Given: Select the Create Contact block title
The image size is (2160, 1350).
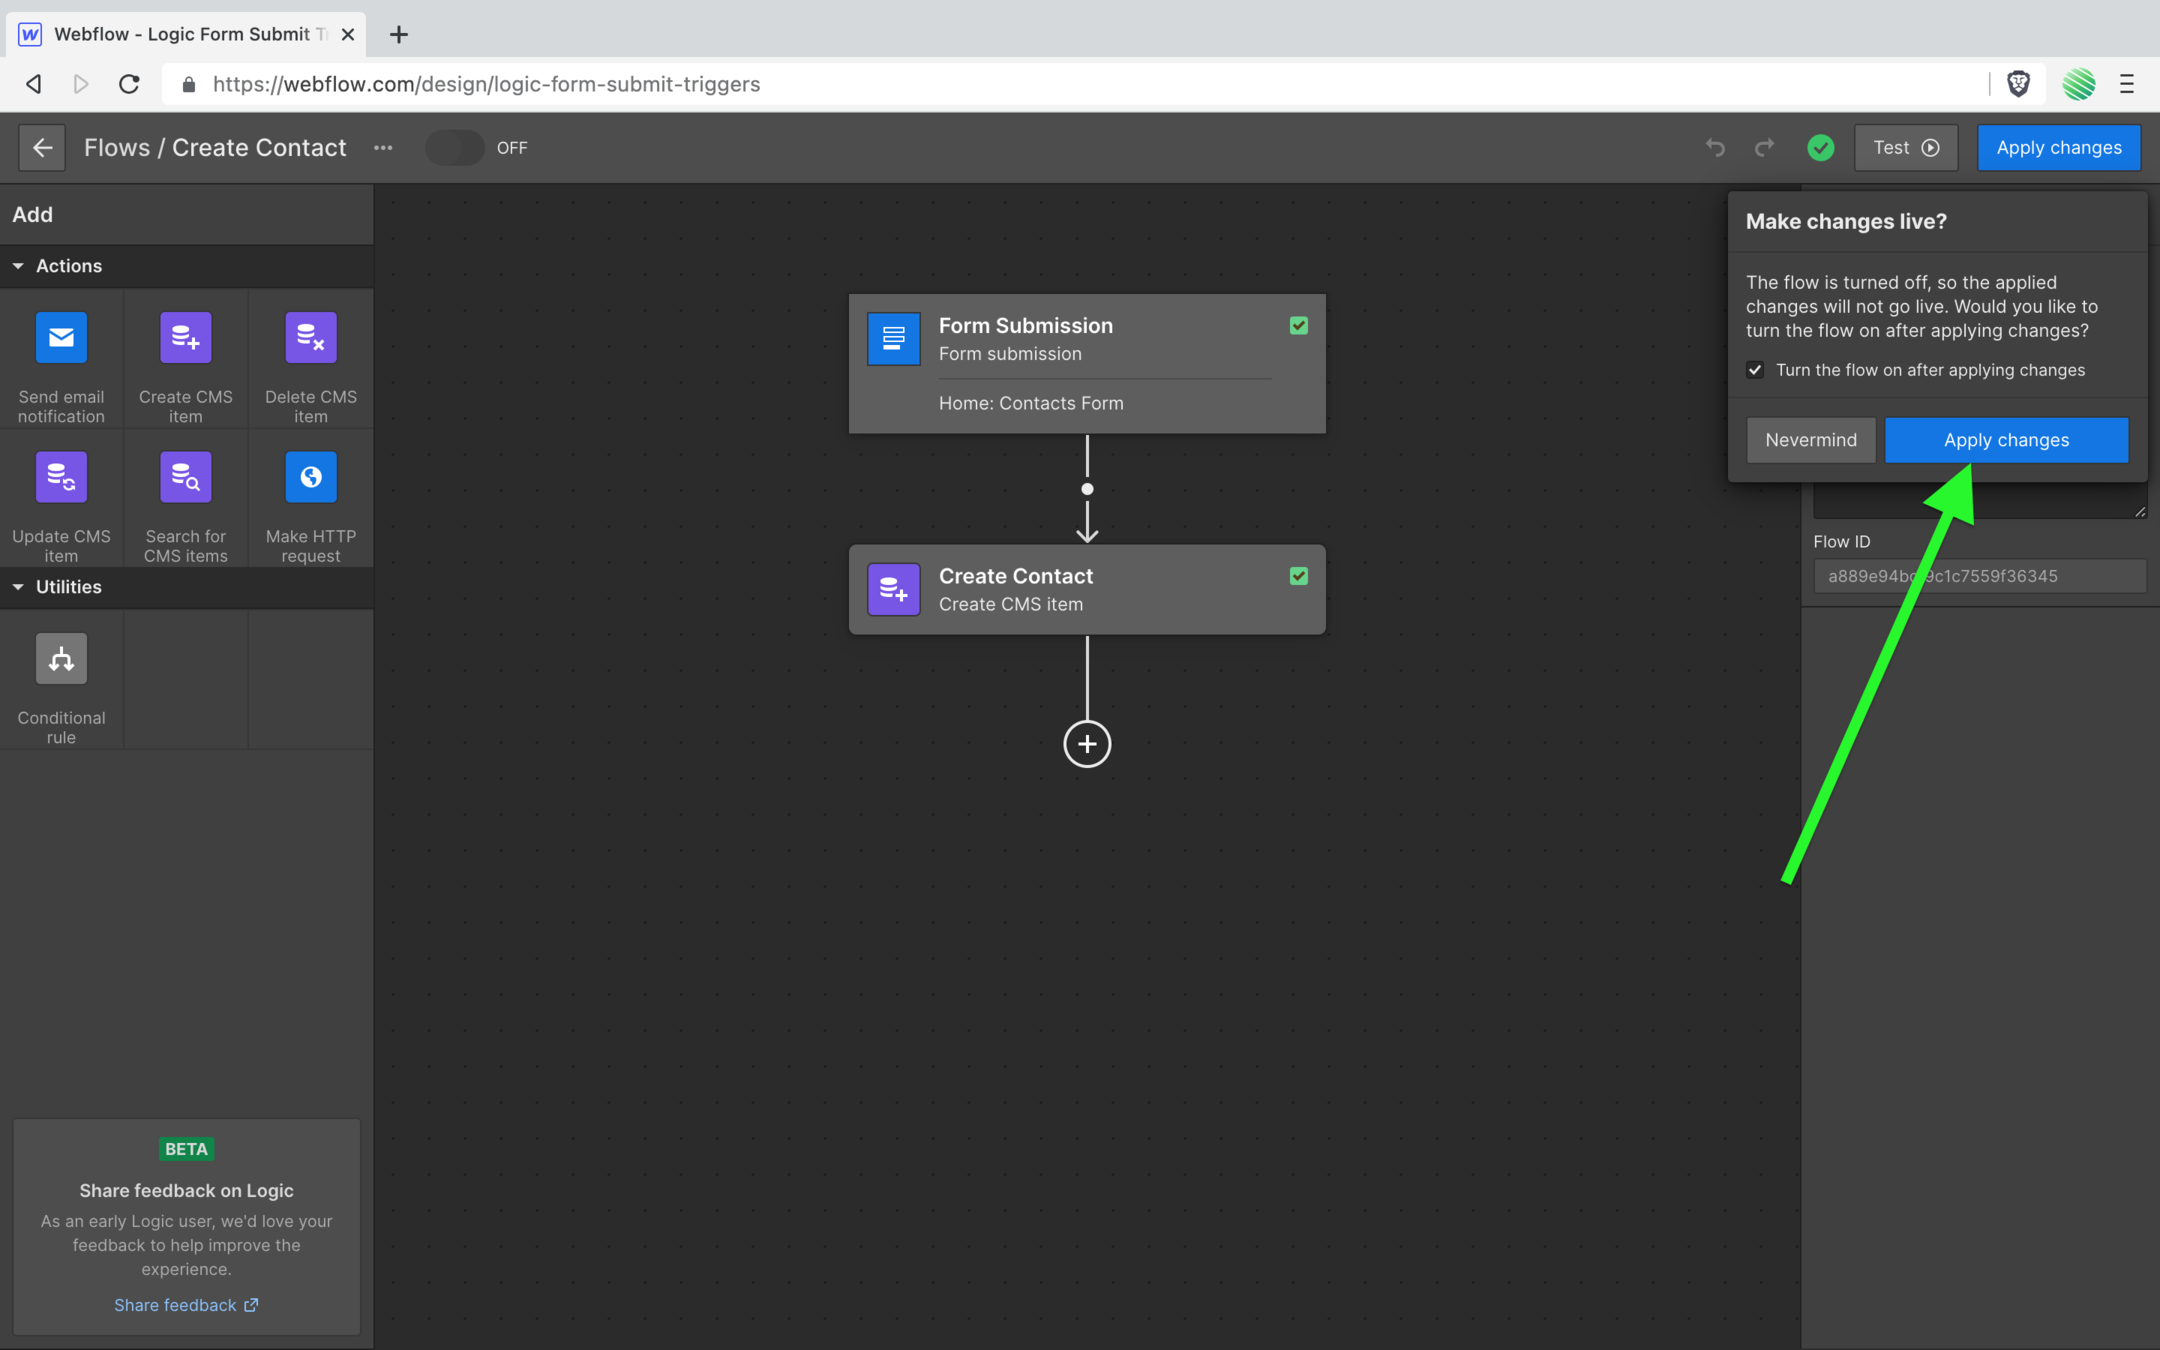Looking at the screenshot, I should (x=1016, y=576).
